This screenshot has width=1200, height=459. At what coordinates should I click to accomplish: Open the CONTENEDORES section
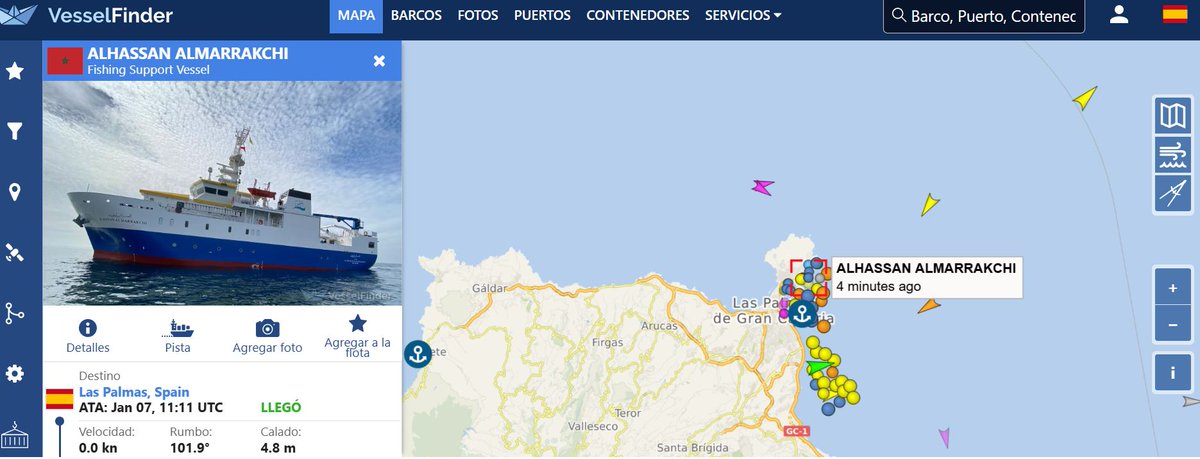pyautogui.click(x=638, y=15)
